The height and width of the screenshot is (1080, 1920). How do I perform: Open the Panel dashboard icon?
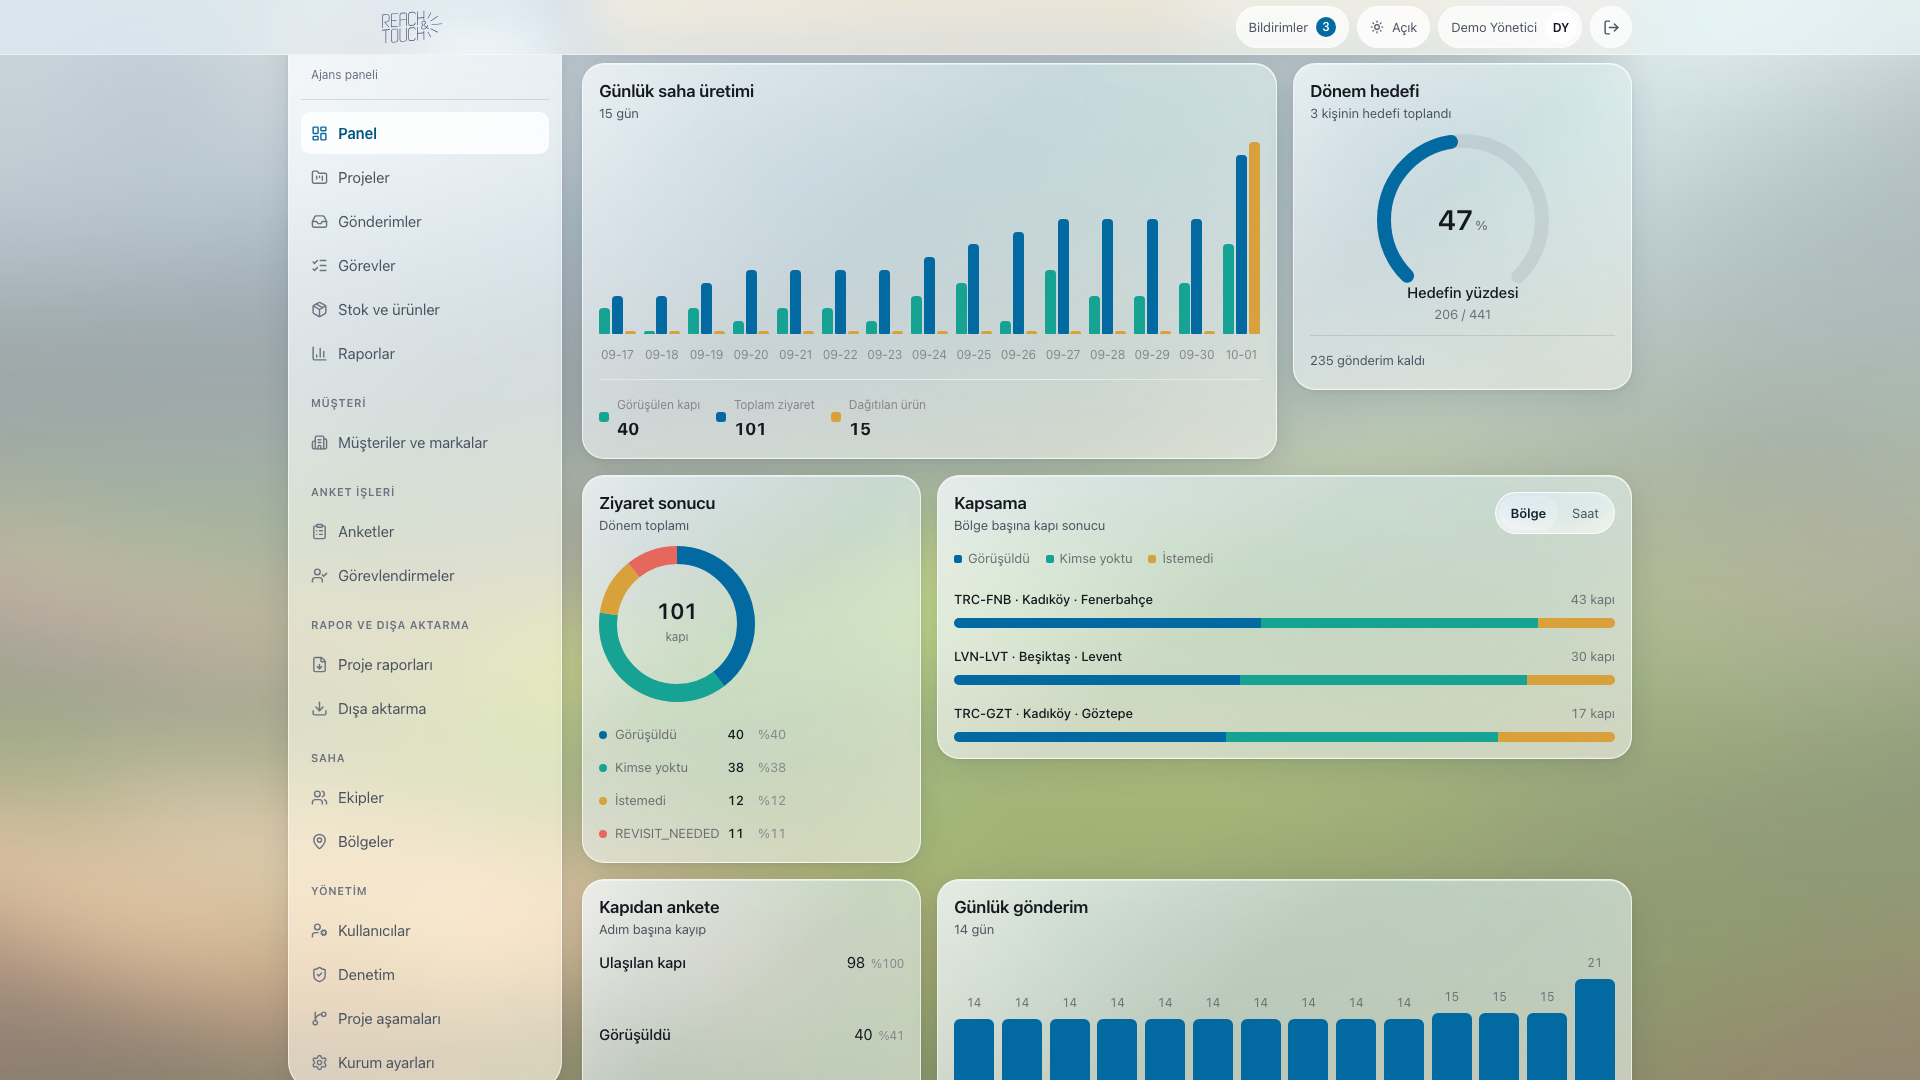pos(319,133)
